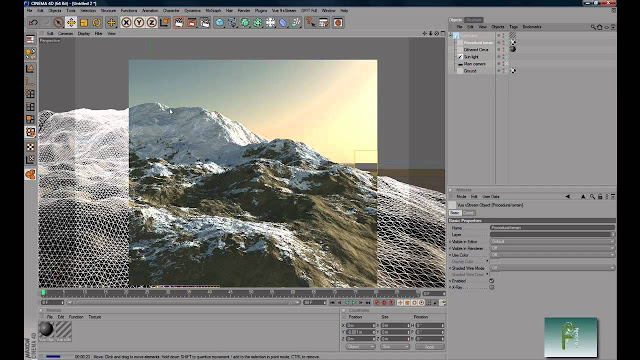Switch to the Structure tab

[x=473, y=20]
